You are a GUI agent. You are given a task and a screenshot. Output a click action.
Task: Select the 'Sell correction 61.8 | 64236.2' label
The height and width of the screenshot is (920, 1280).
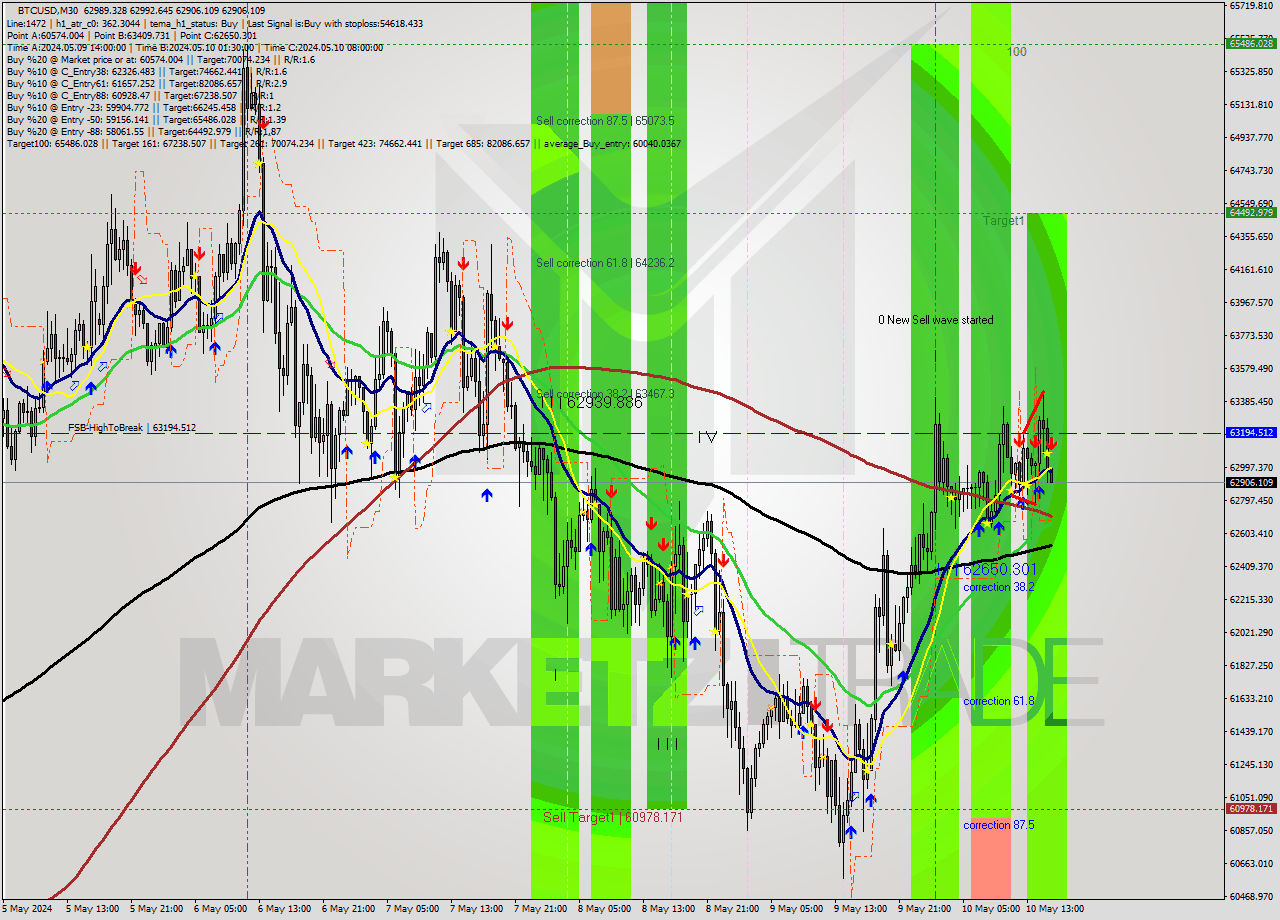pyautogui.click(x=605, y=263)
